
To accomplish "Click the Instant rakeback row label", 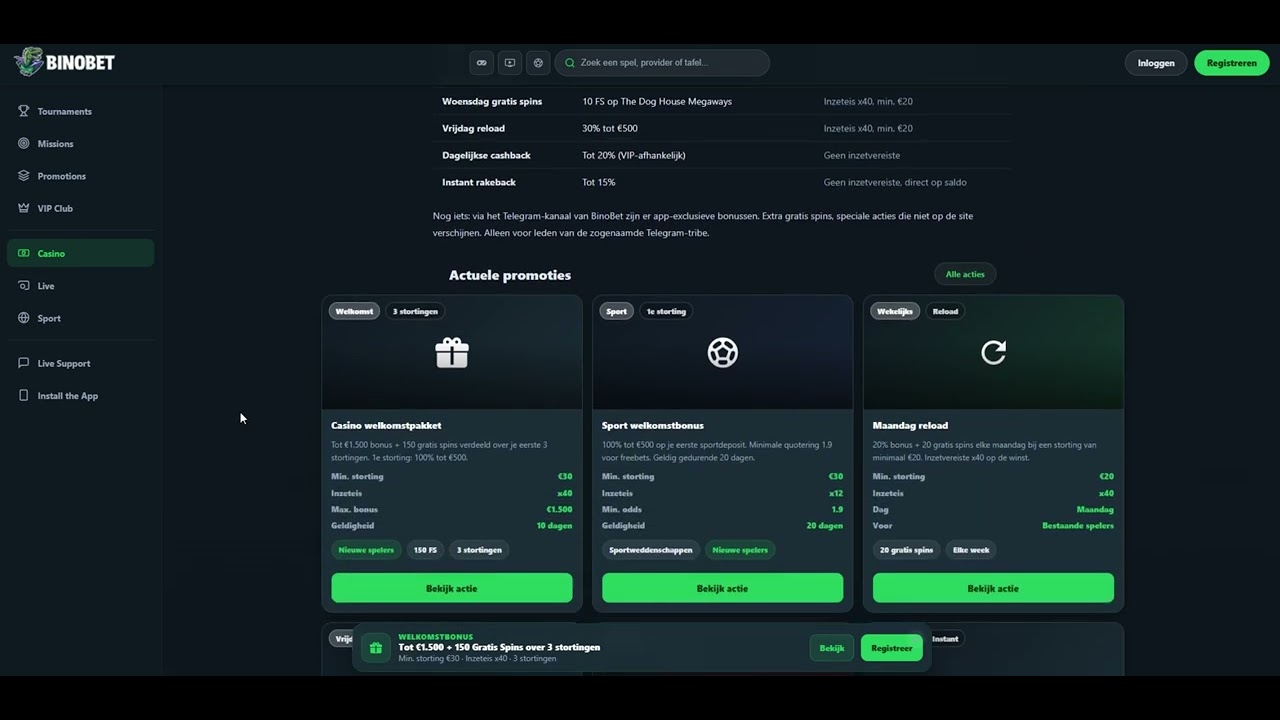I will tap(479, 182).
